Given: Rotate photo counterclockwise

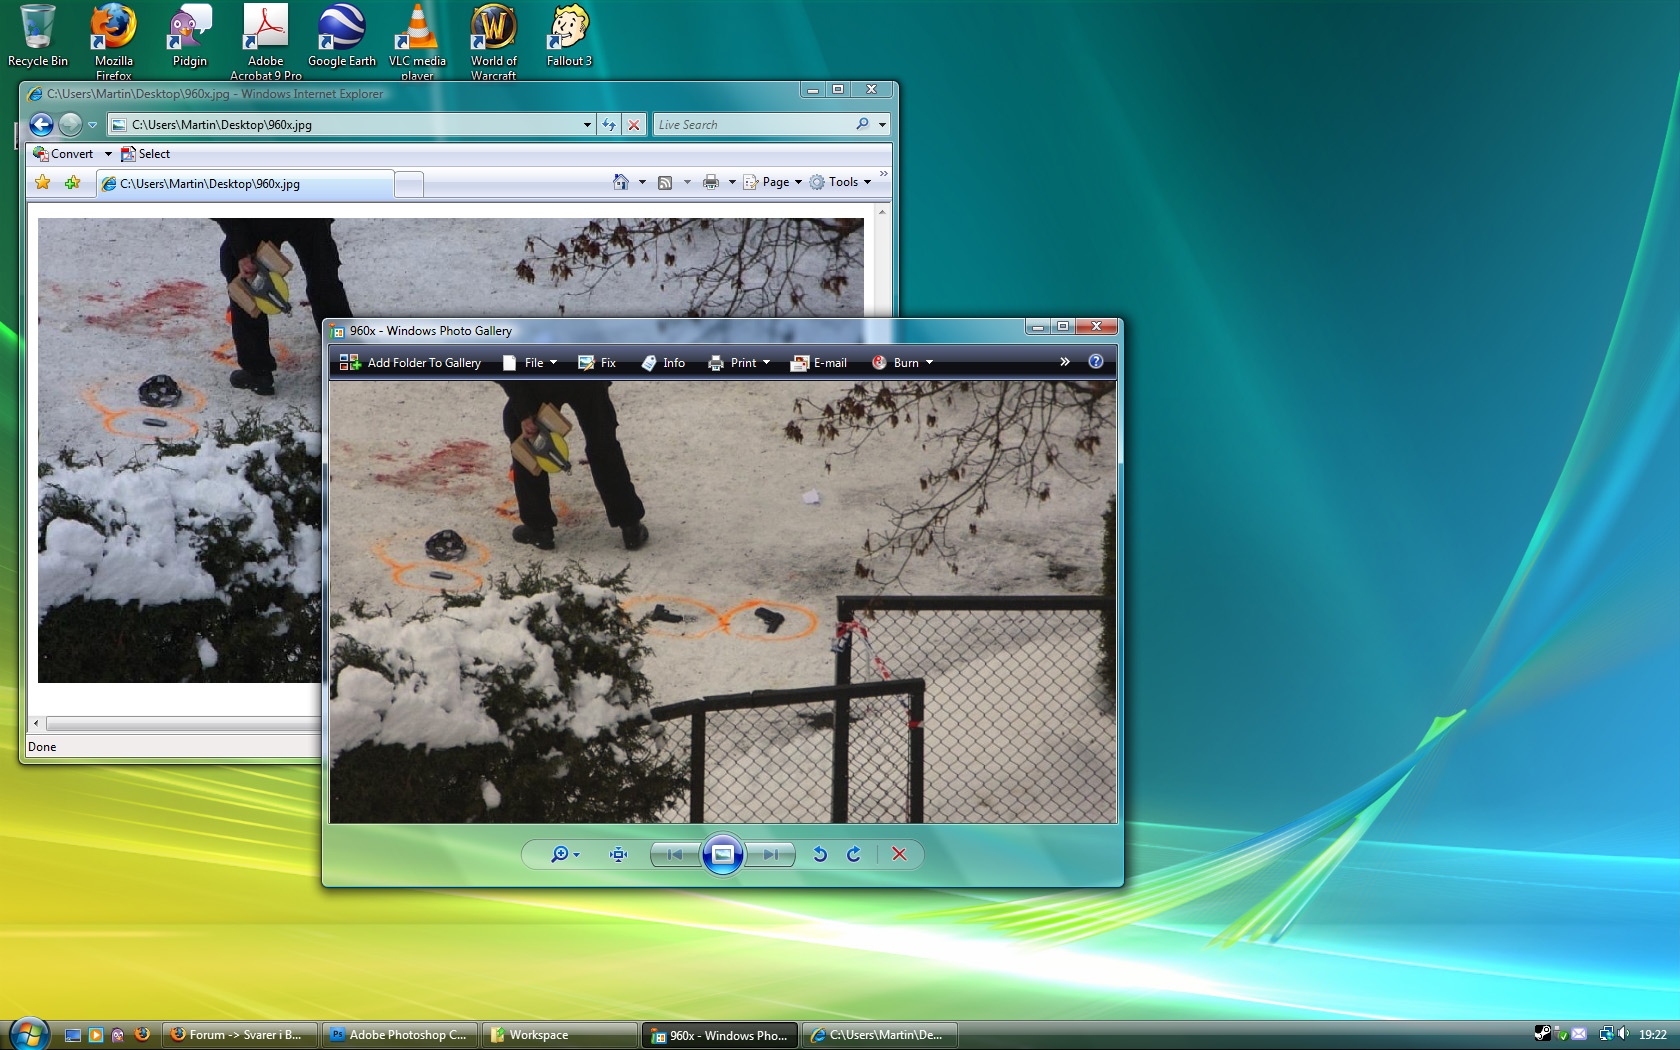Looking at the screenshot, I should [x=820, y=854].
